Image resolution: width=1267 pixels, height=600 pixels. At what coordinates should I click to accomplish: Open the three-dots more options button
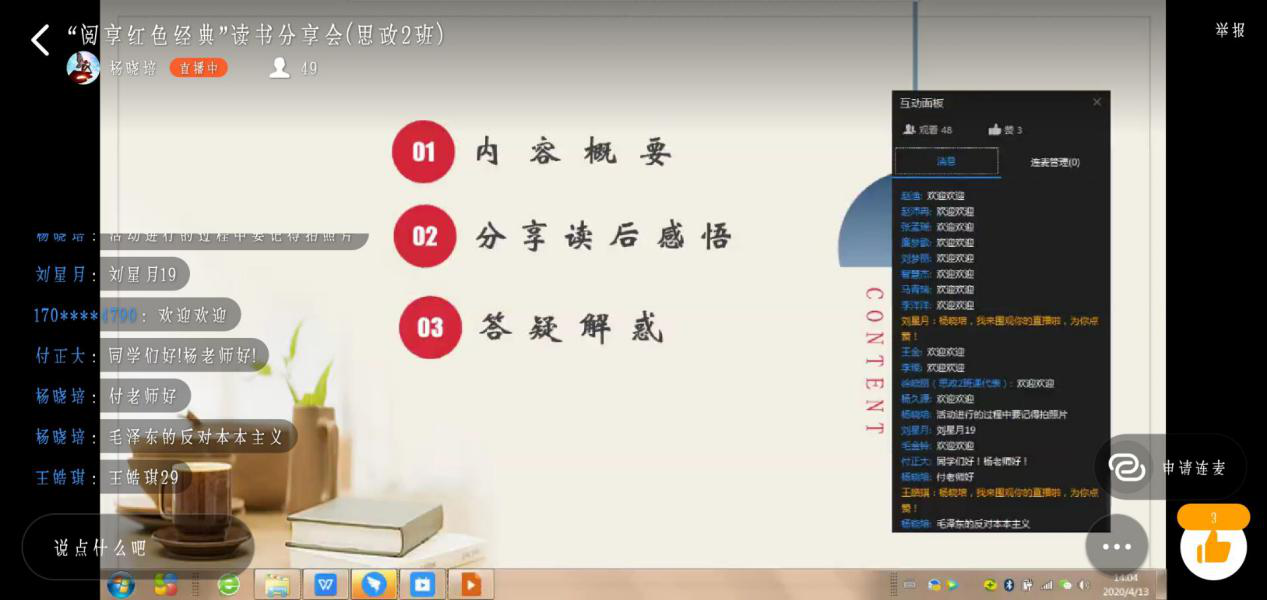(1116, 546)
